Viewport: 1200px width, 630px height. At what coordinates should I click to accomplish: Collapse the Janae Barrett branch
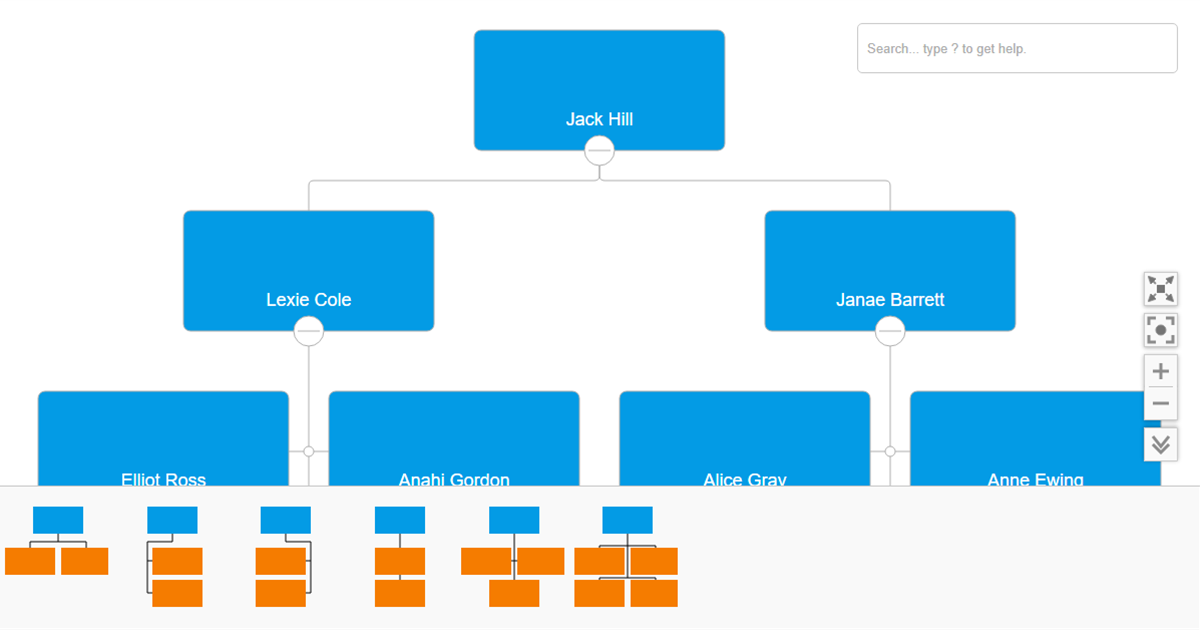[889, 331]
